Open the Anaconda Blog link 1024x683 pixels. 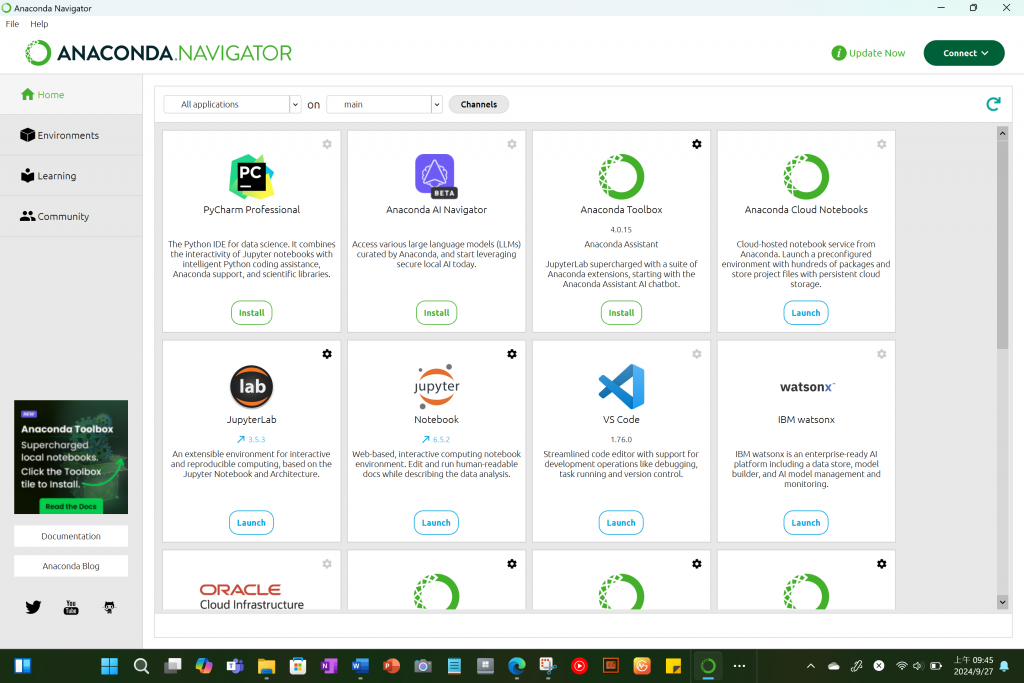click(x=71, y=566)
